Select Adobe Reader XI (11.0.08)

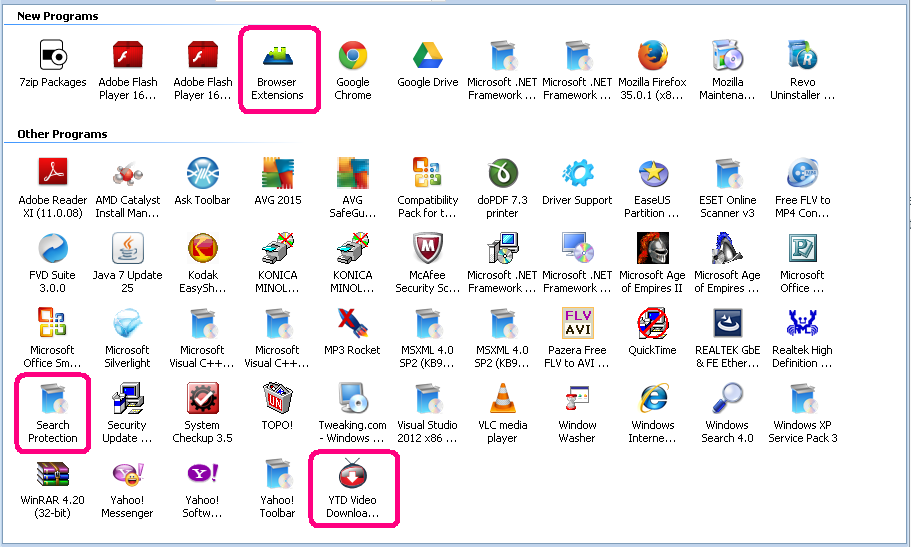pos(53,173)
